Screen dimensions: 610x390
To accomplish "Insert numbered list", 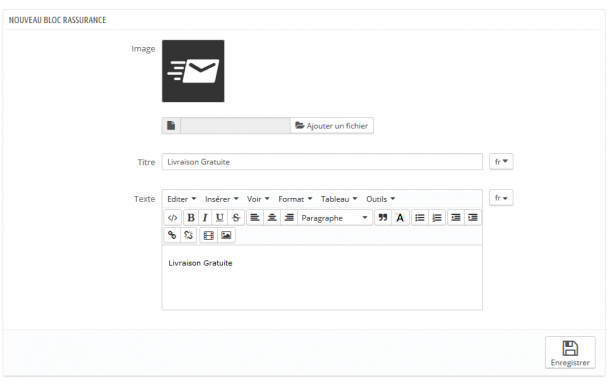I will point(437,218).
